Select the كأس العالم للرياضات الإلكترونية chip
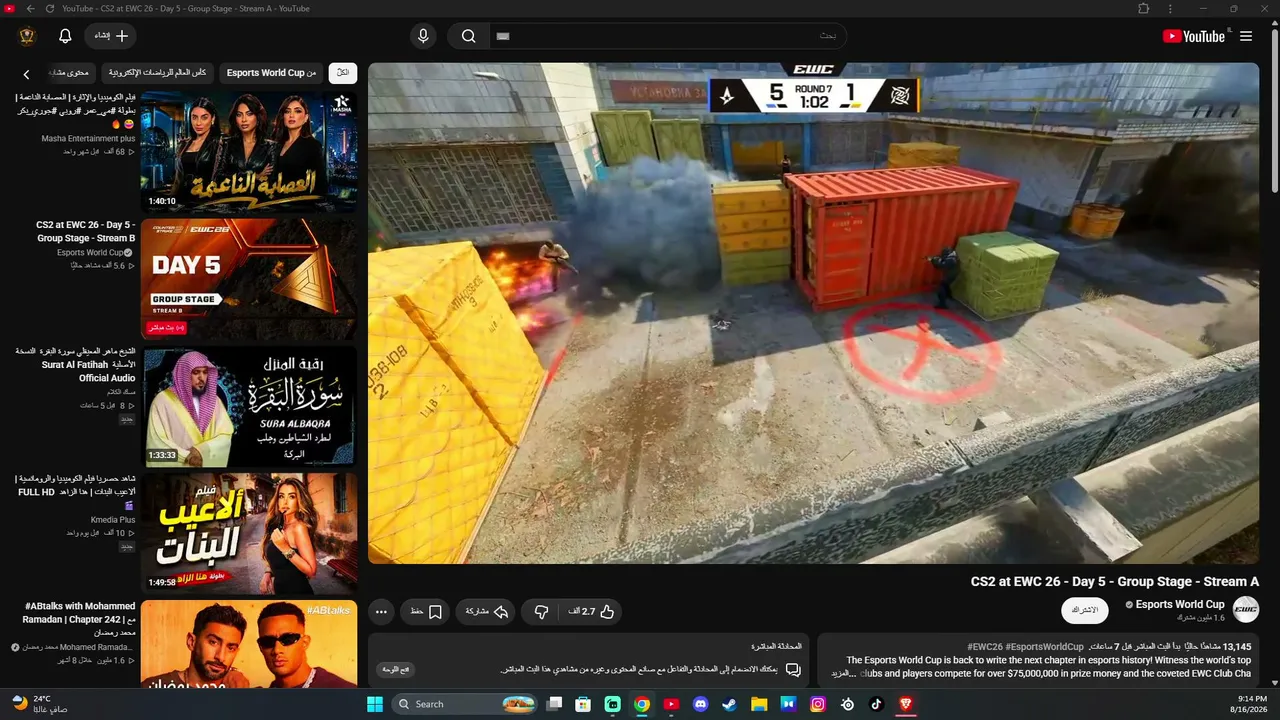This screenshot has height=720, width=1280. [158, 73]
